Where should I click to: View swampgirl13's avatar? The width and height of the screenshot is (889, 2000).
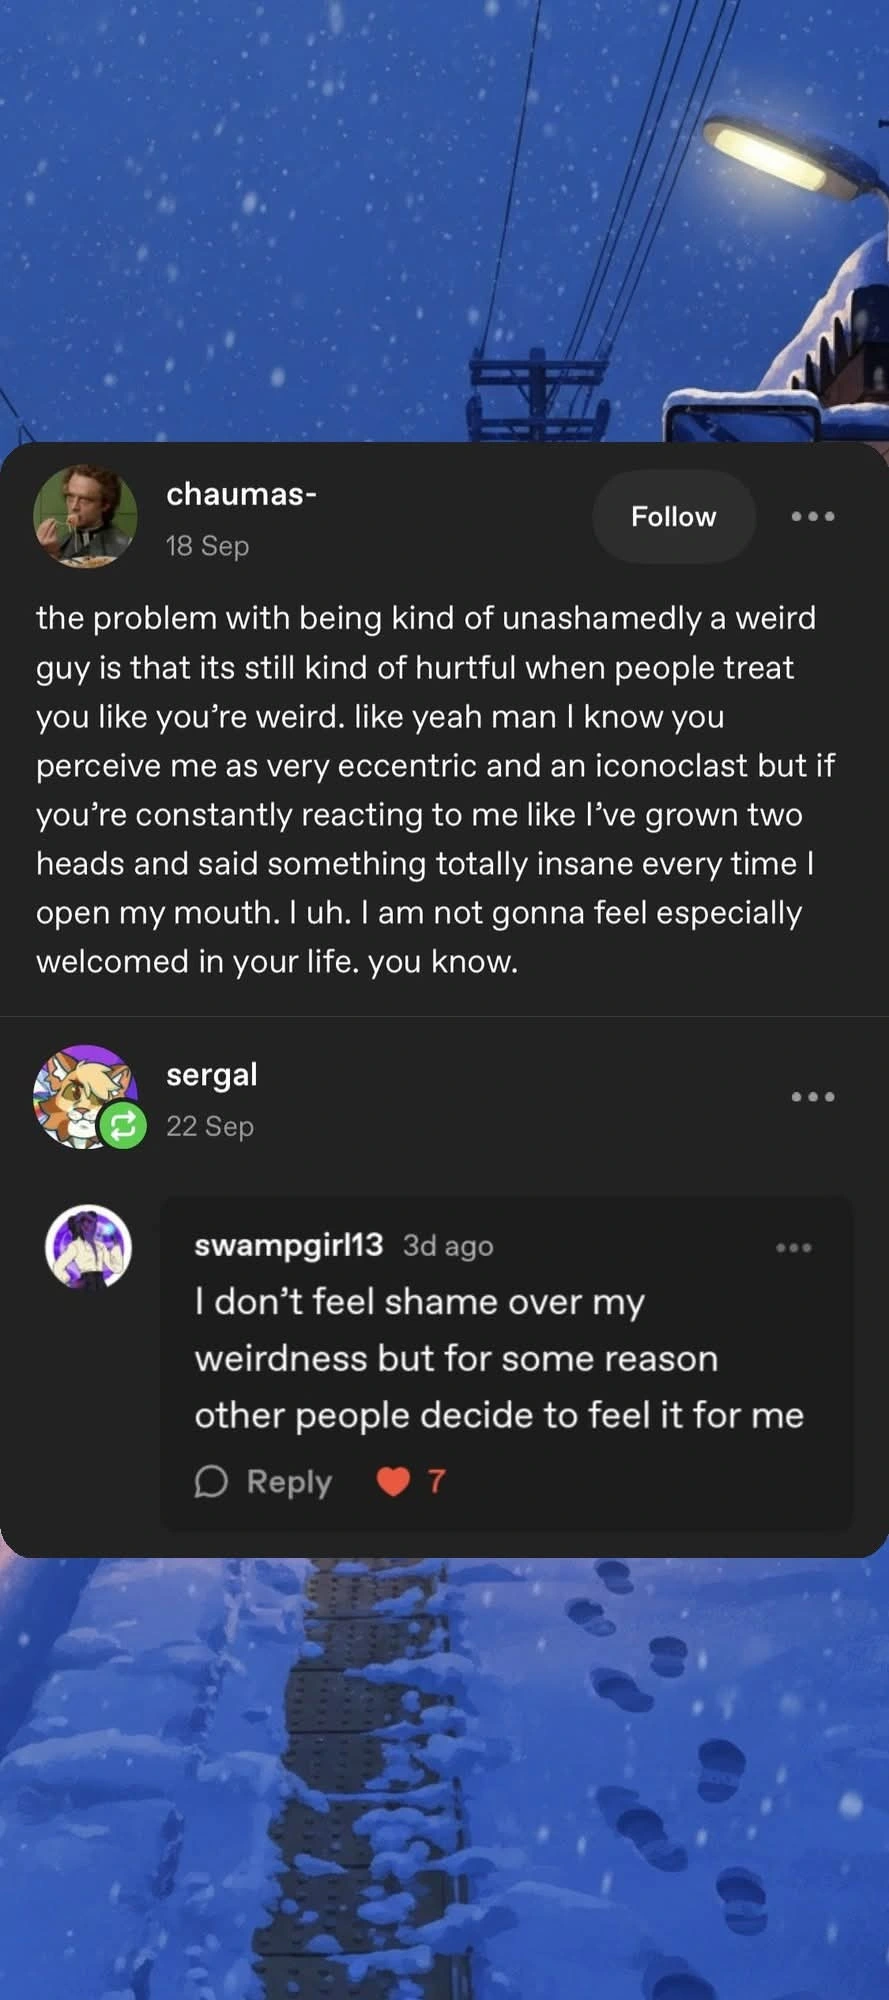tap(89, 1246)
